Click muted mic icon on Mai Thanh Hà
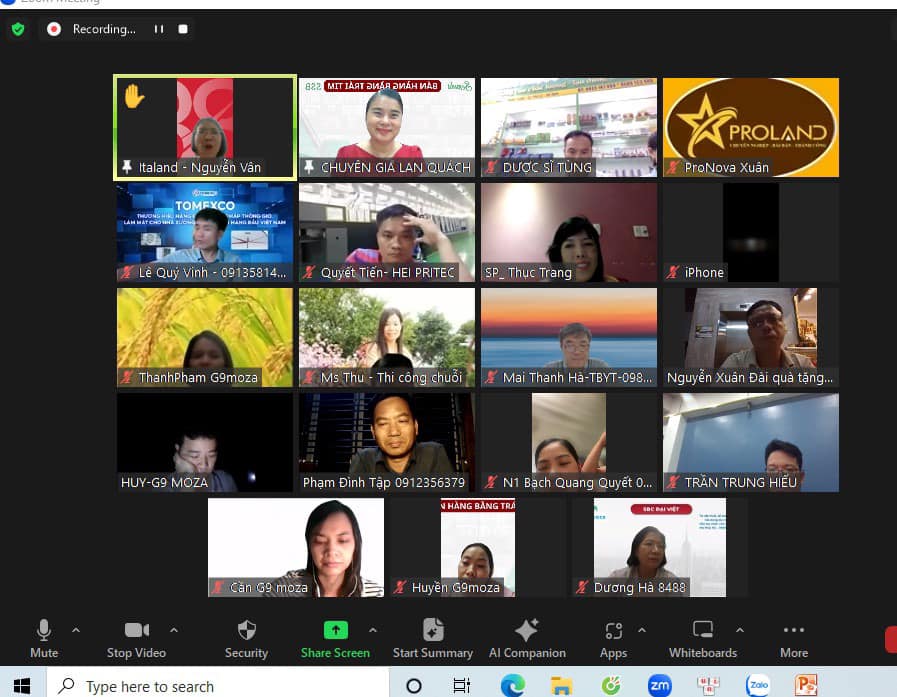This screenshot has width=897, height=697. (491, 378)
